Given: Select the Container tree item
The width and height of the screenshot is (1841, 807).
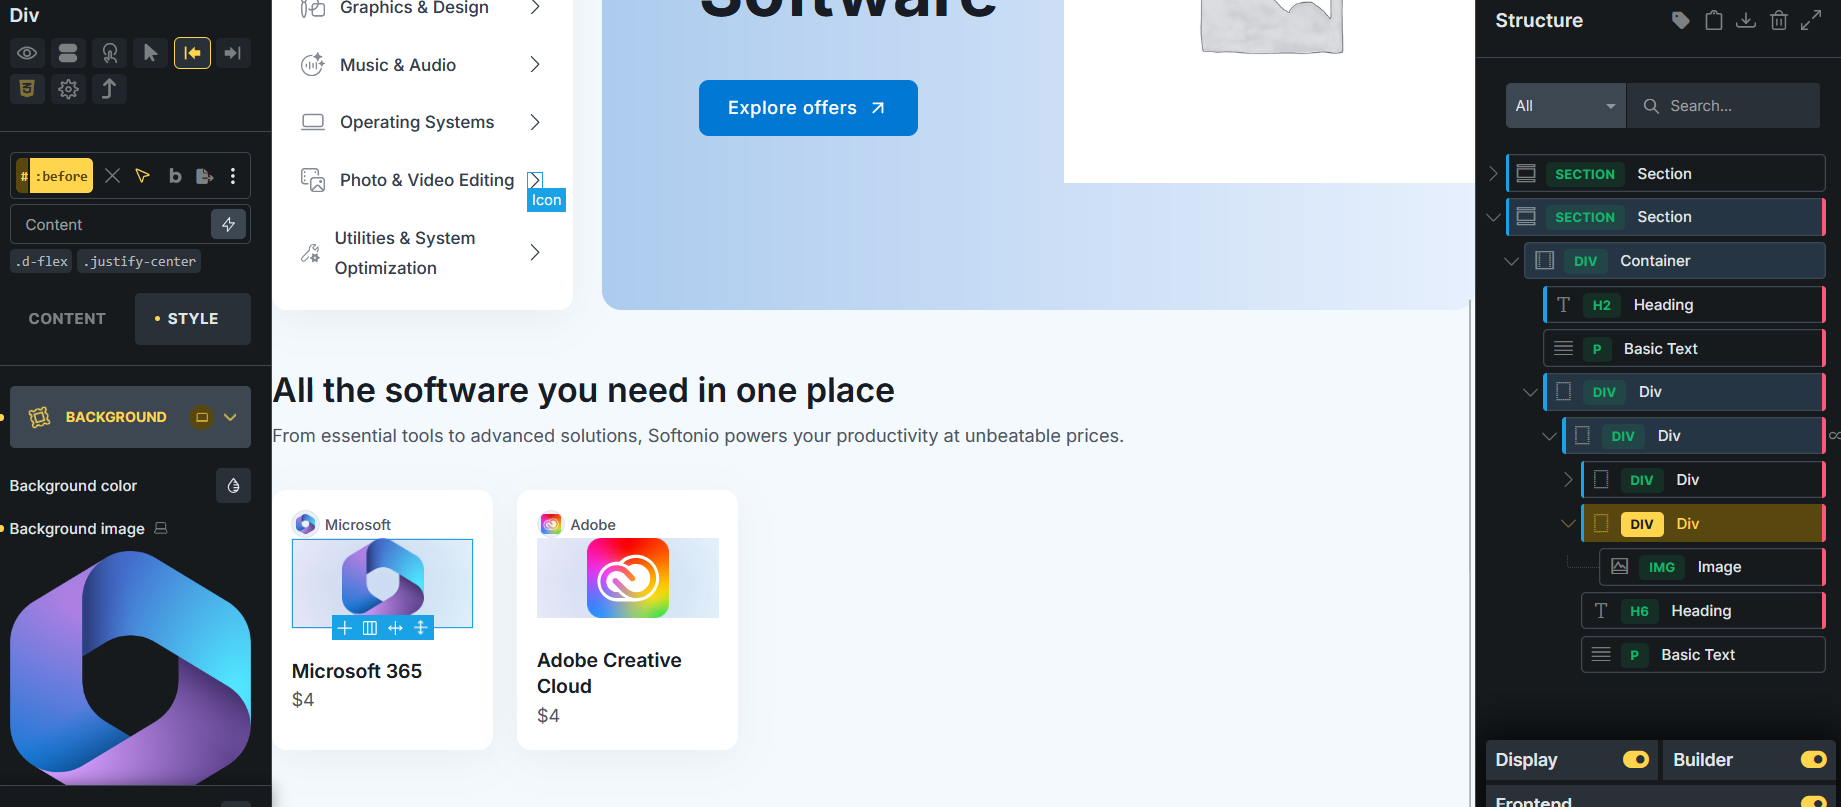Looking at the screenshot, I should point(1675,261).
